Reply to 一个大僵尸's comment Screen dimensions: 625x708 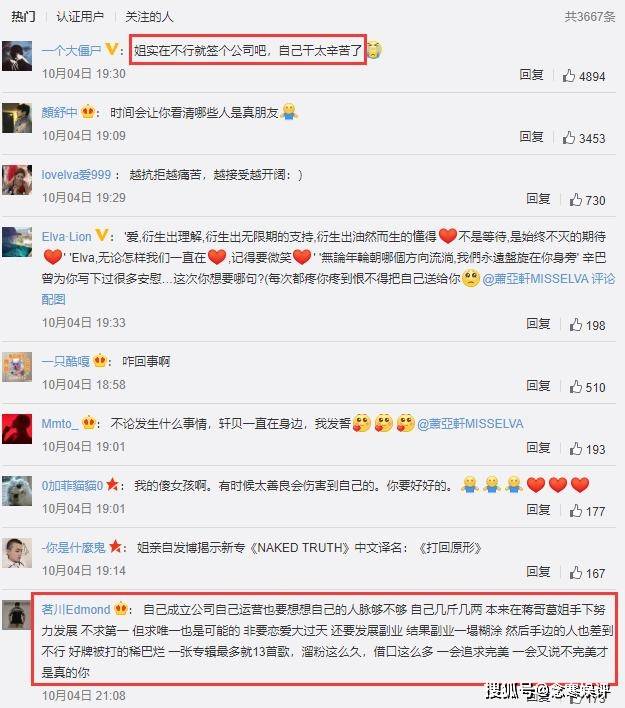point(532,75)
